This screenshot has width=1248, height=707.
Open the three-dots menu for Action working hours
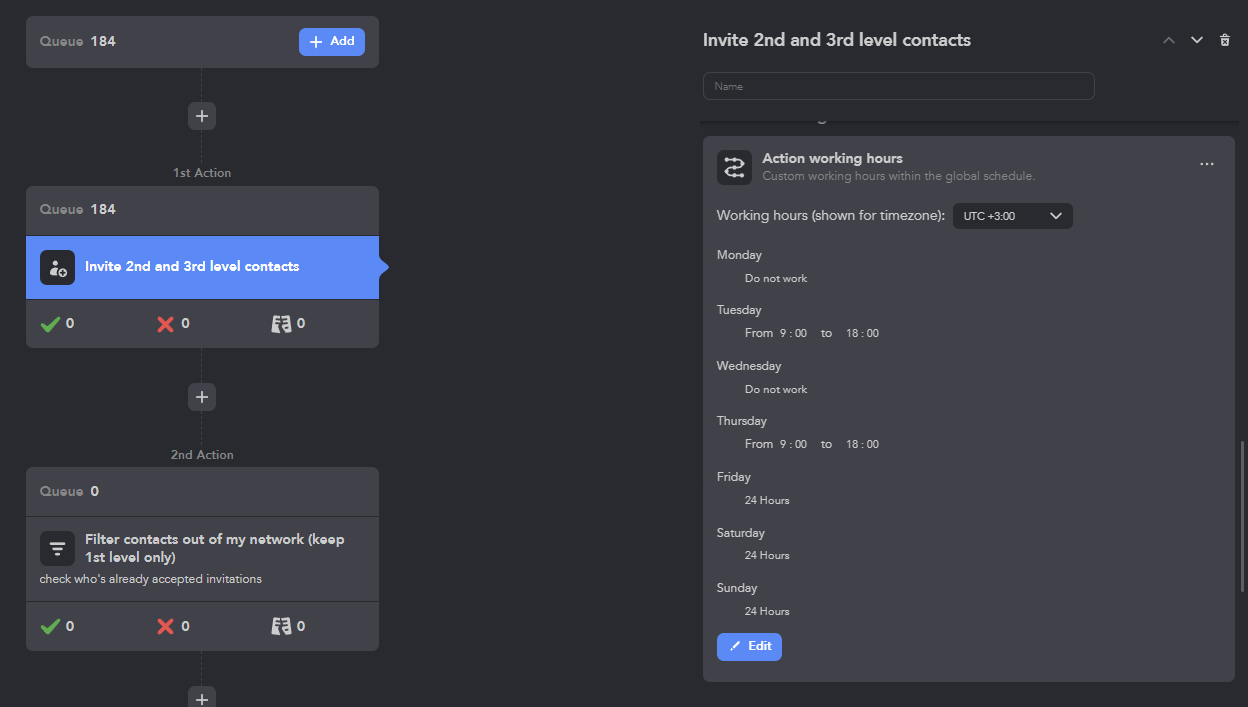pyautogui.click(x=1207, y=164)
